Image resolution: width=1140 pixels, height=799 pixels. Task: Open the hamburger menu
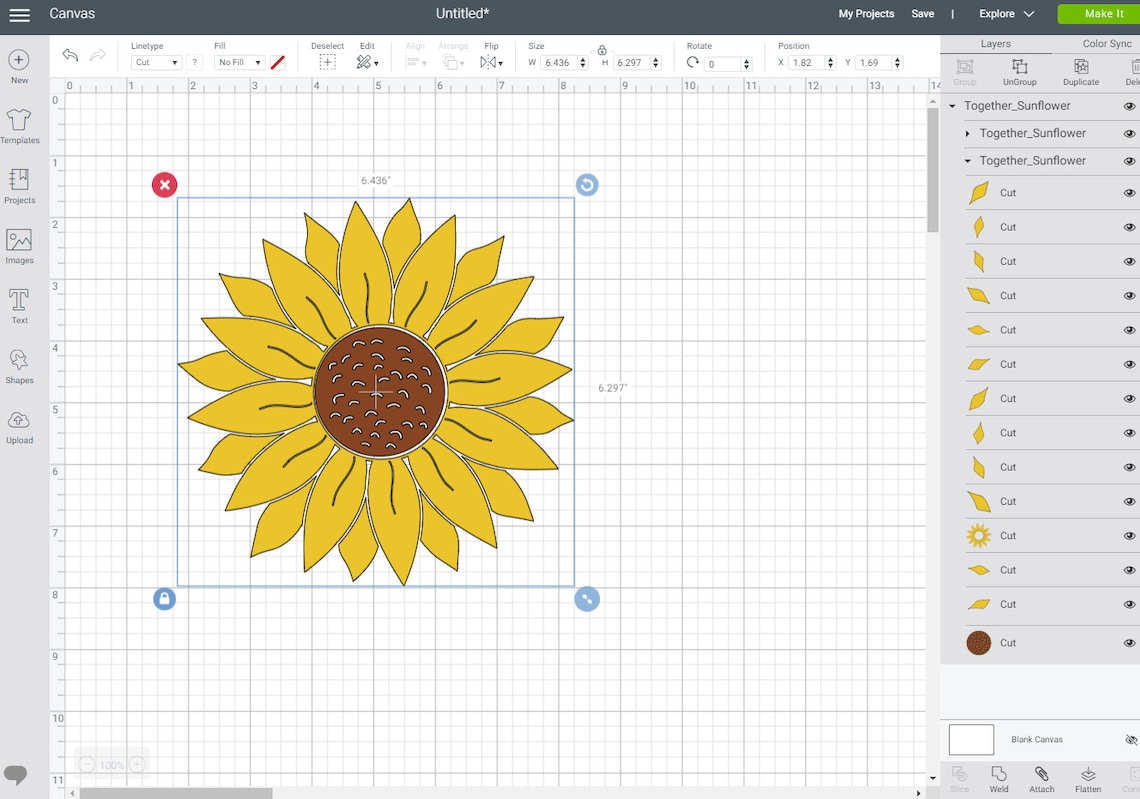coord(19,14)
